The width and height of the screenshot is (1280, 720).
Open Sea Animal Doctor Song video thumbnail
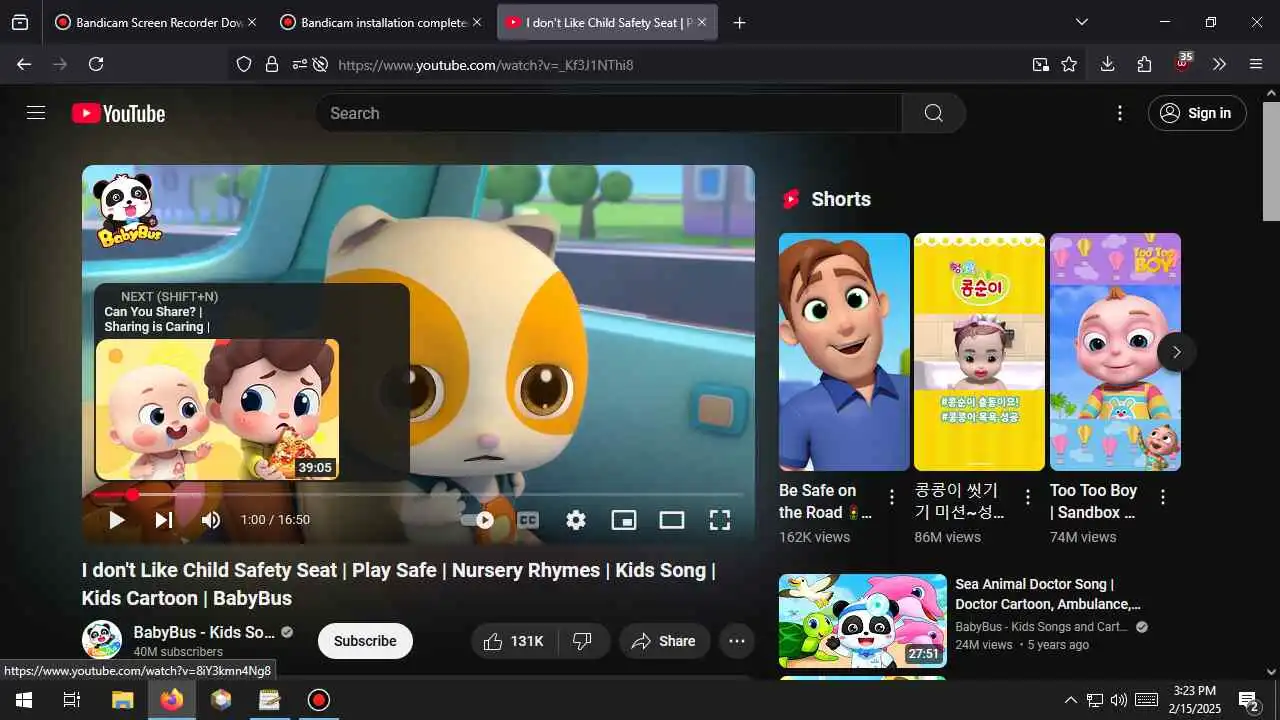(x=863, y=620)
